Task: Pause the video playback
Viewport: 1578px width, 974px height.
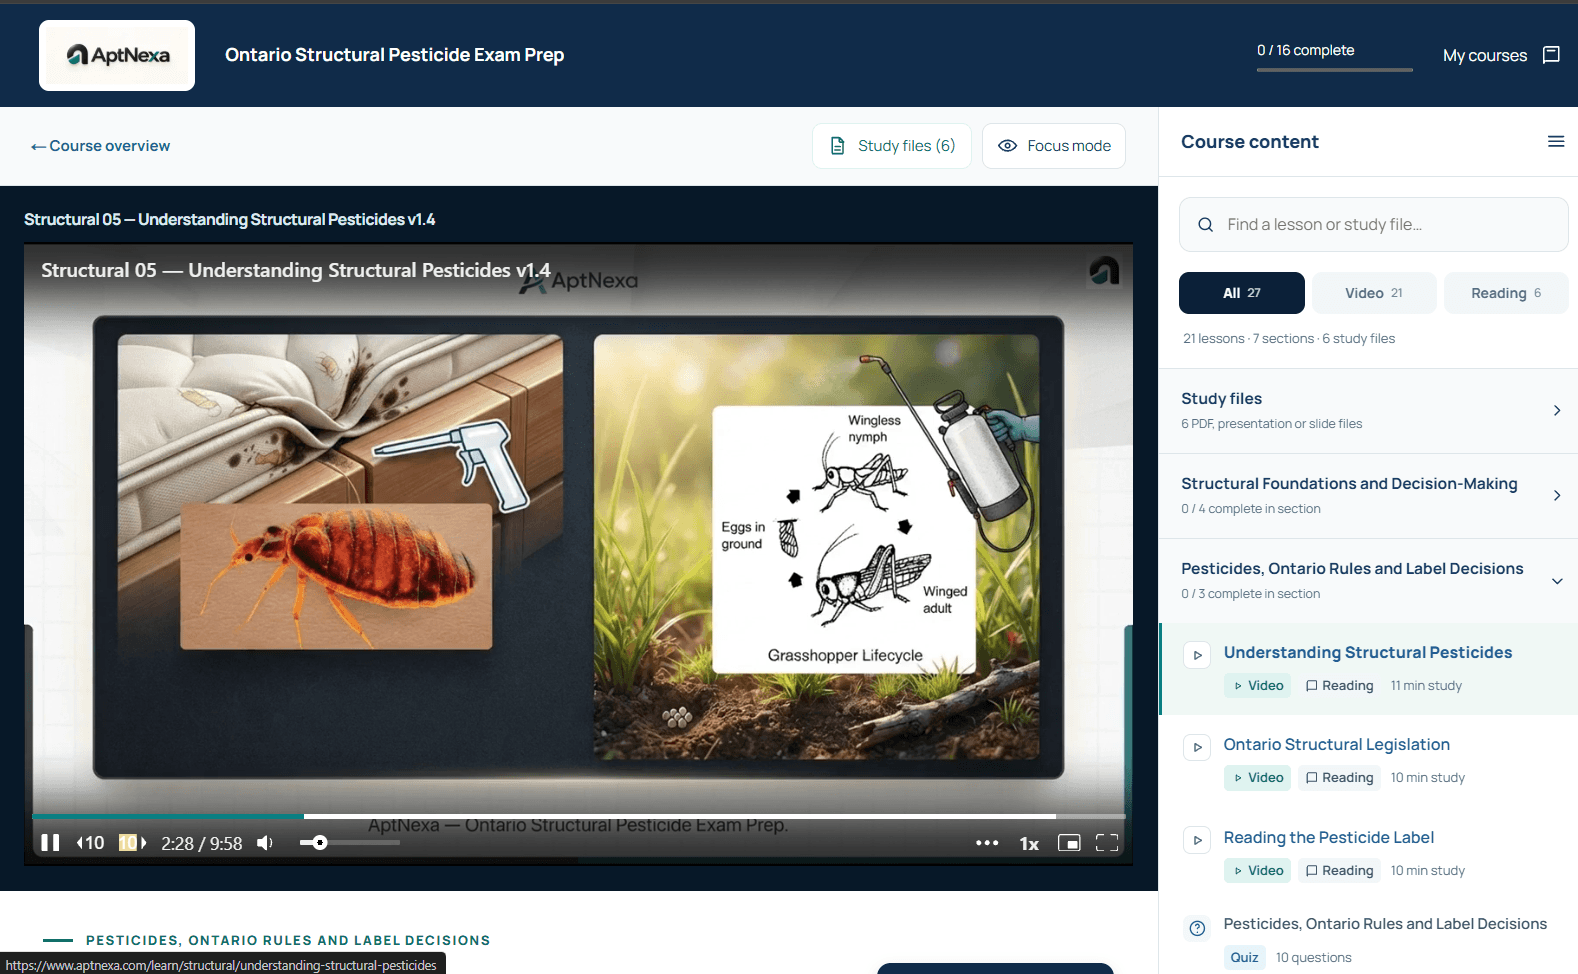Action: click(50, 843)
